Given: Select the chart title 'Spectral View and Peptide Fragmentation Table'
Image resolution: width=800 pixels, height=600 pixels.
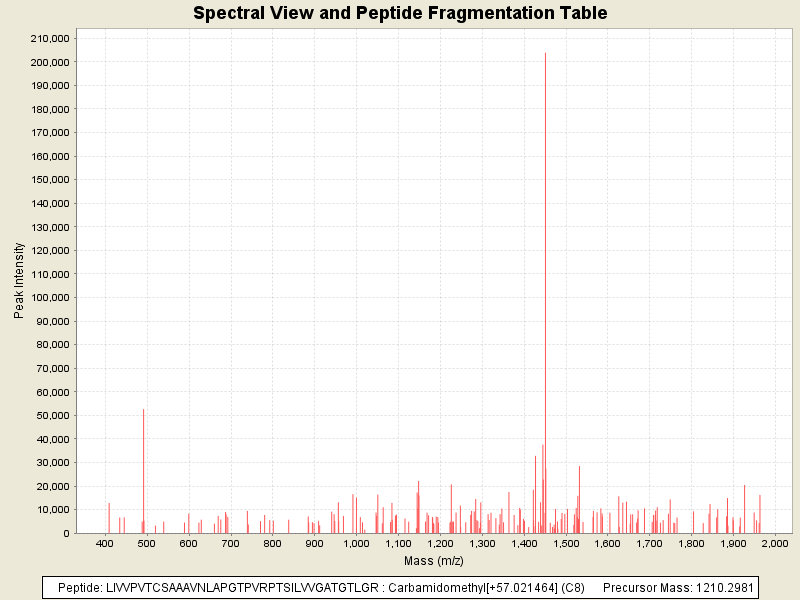Looking at the screenshot, I should click(400, 13).
